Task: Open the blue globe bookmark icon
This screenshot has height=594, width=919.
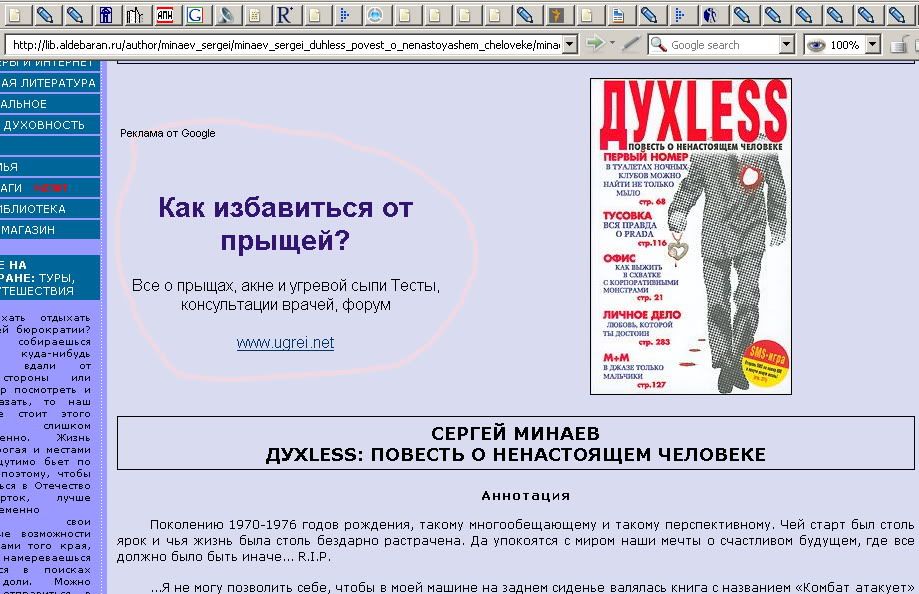Action: pos(375,15)
